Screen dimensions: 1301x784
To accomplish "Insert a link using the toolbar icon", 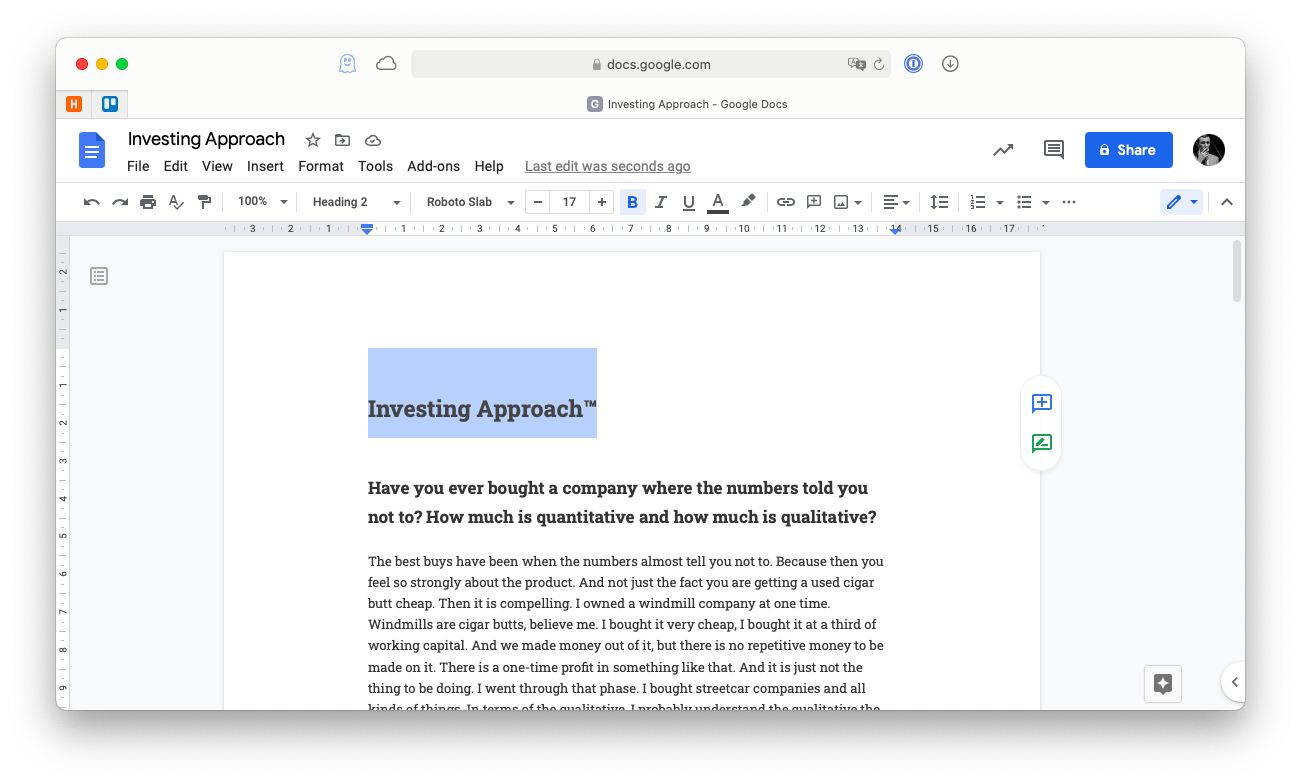I will (x=785, y=201).
